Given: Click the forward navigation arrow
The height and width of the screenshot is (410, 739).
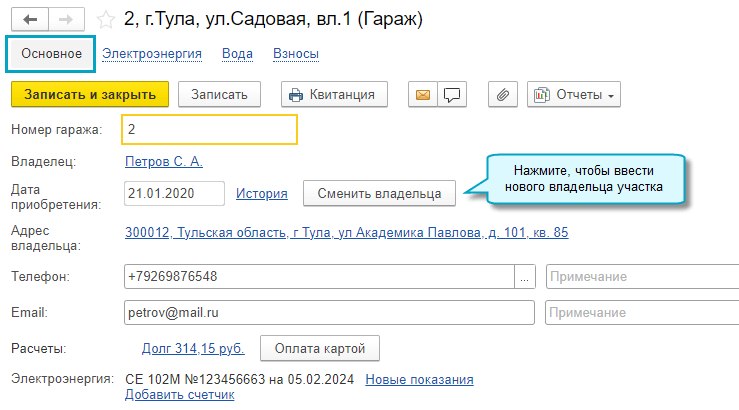Looking at the screenshot, I should point(66,19).
